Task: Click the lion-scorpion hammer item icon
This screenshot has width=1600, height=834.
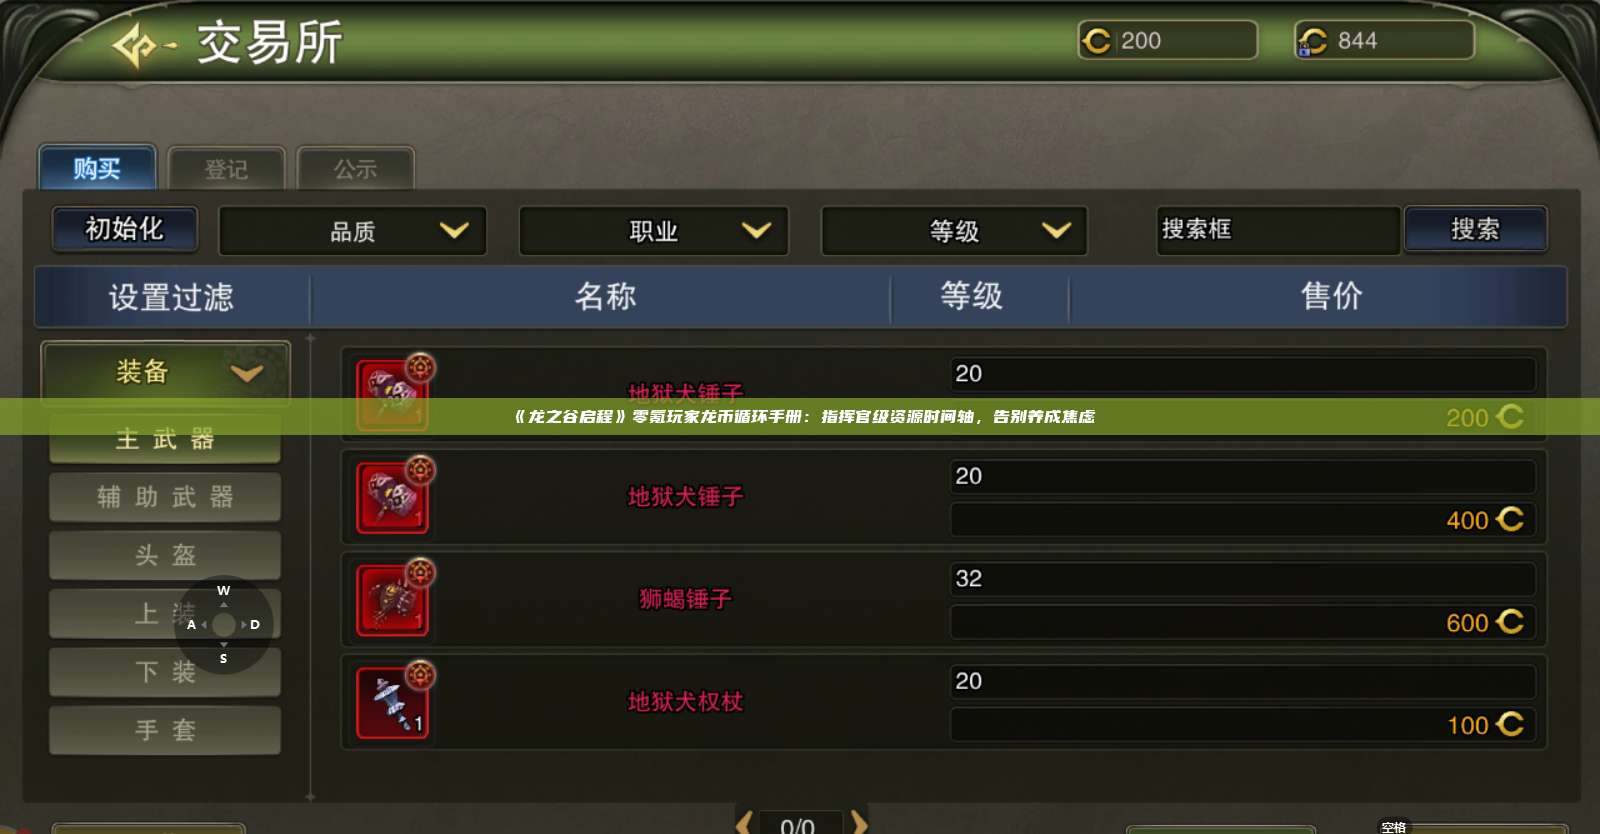Action: pyautogui.click(x=393, y=601)
